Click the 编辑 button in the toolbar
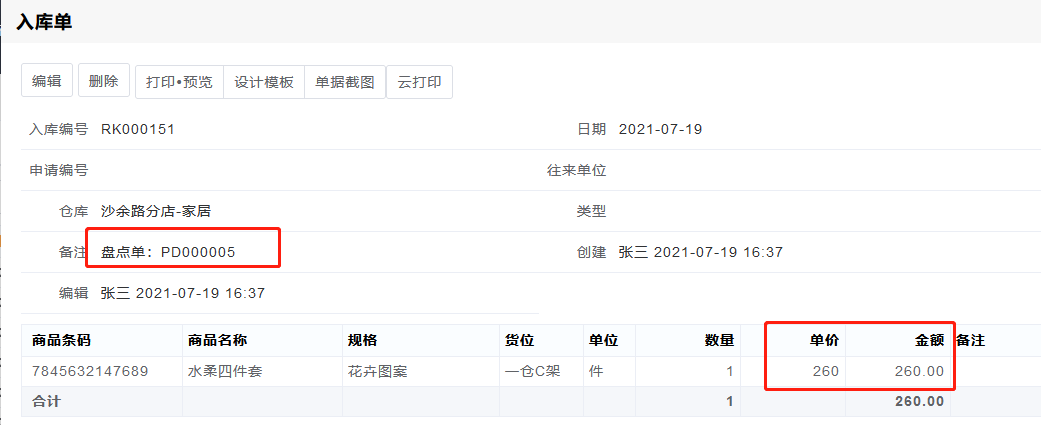 (47, 82)
